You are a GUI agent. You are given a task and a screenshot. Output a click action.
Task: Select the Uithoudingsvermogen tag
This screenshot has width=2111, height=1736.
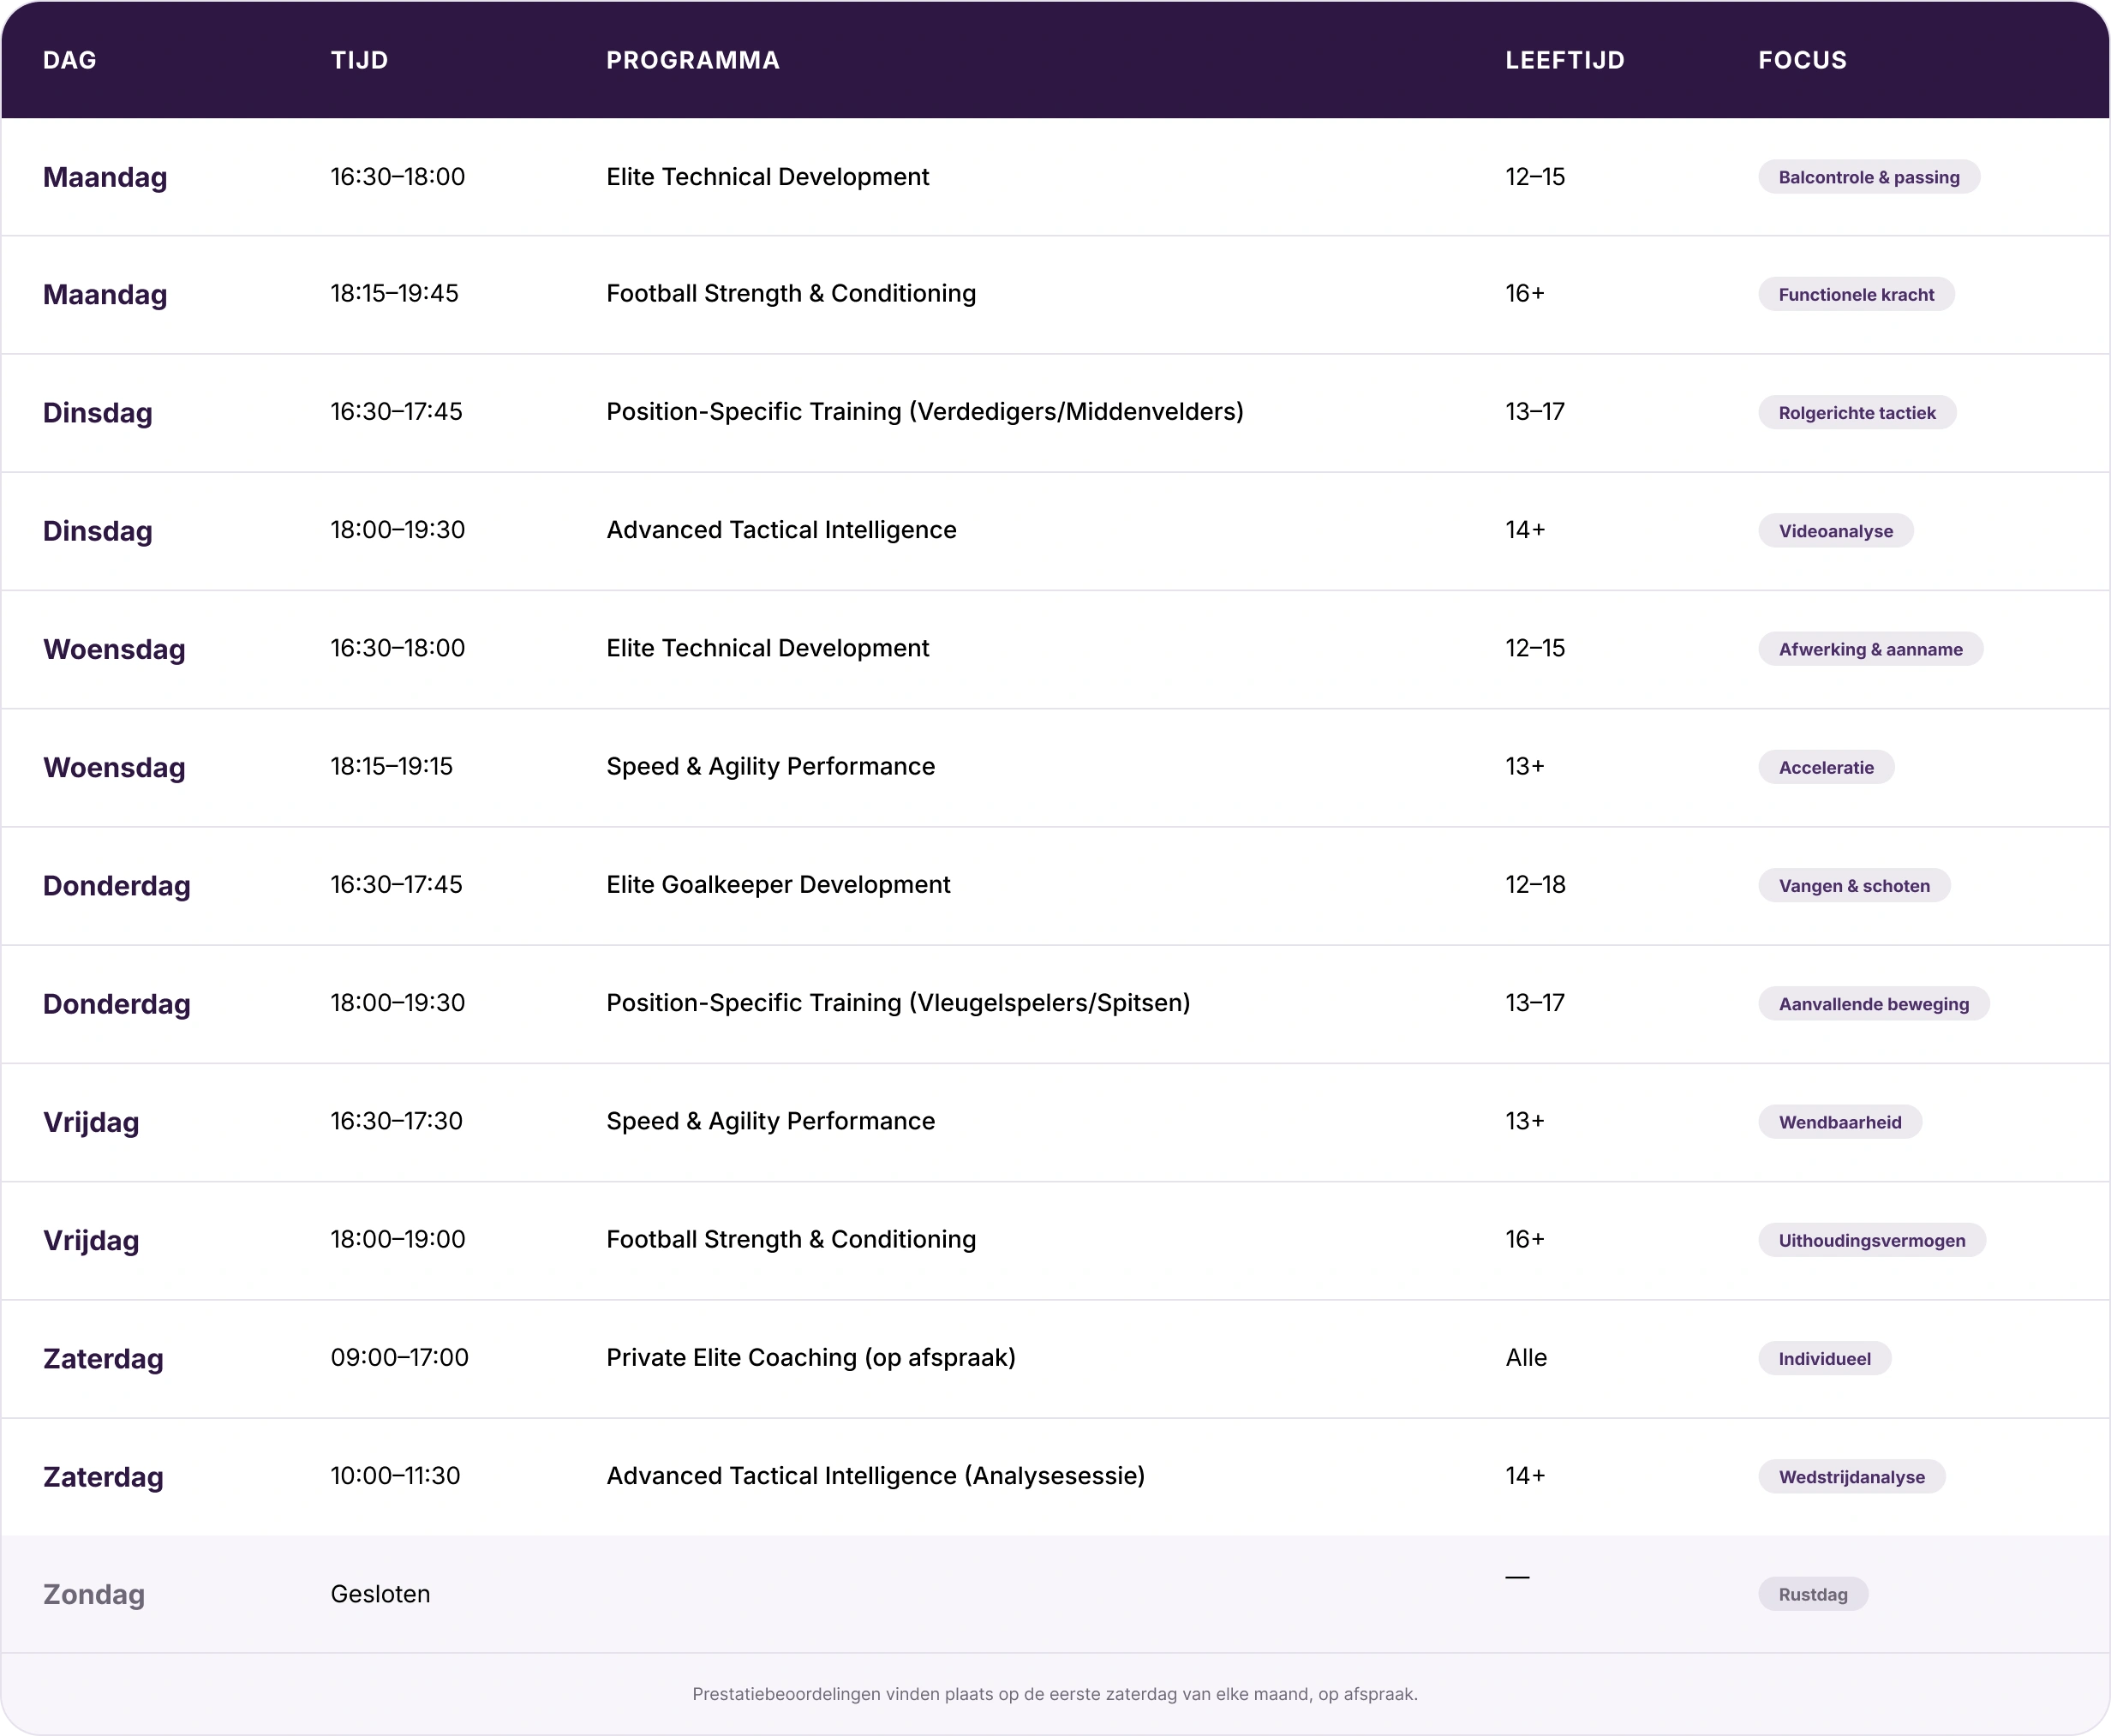1872,1240
